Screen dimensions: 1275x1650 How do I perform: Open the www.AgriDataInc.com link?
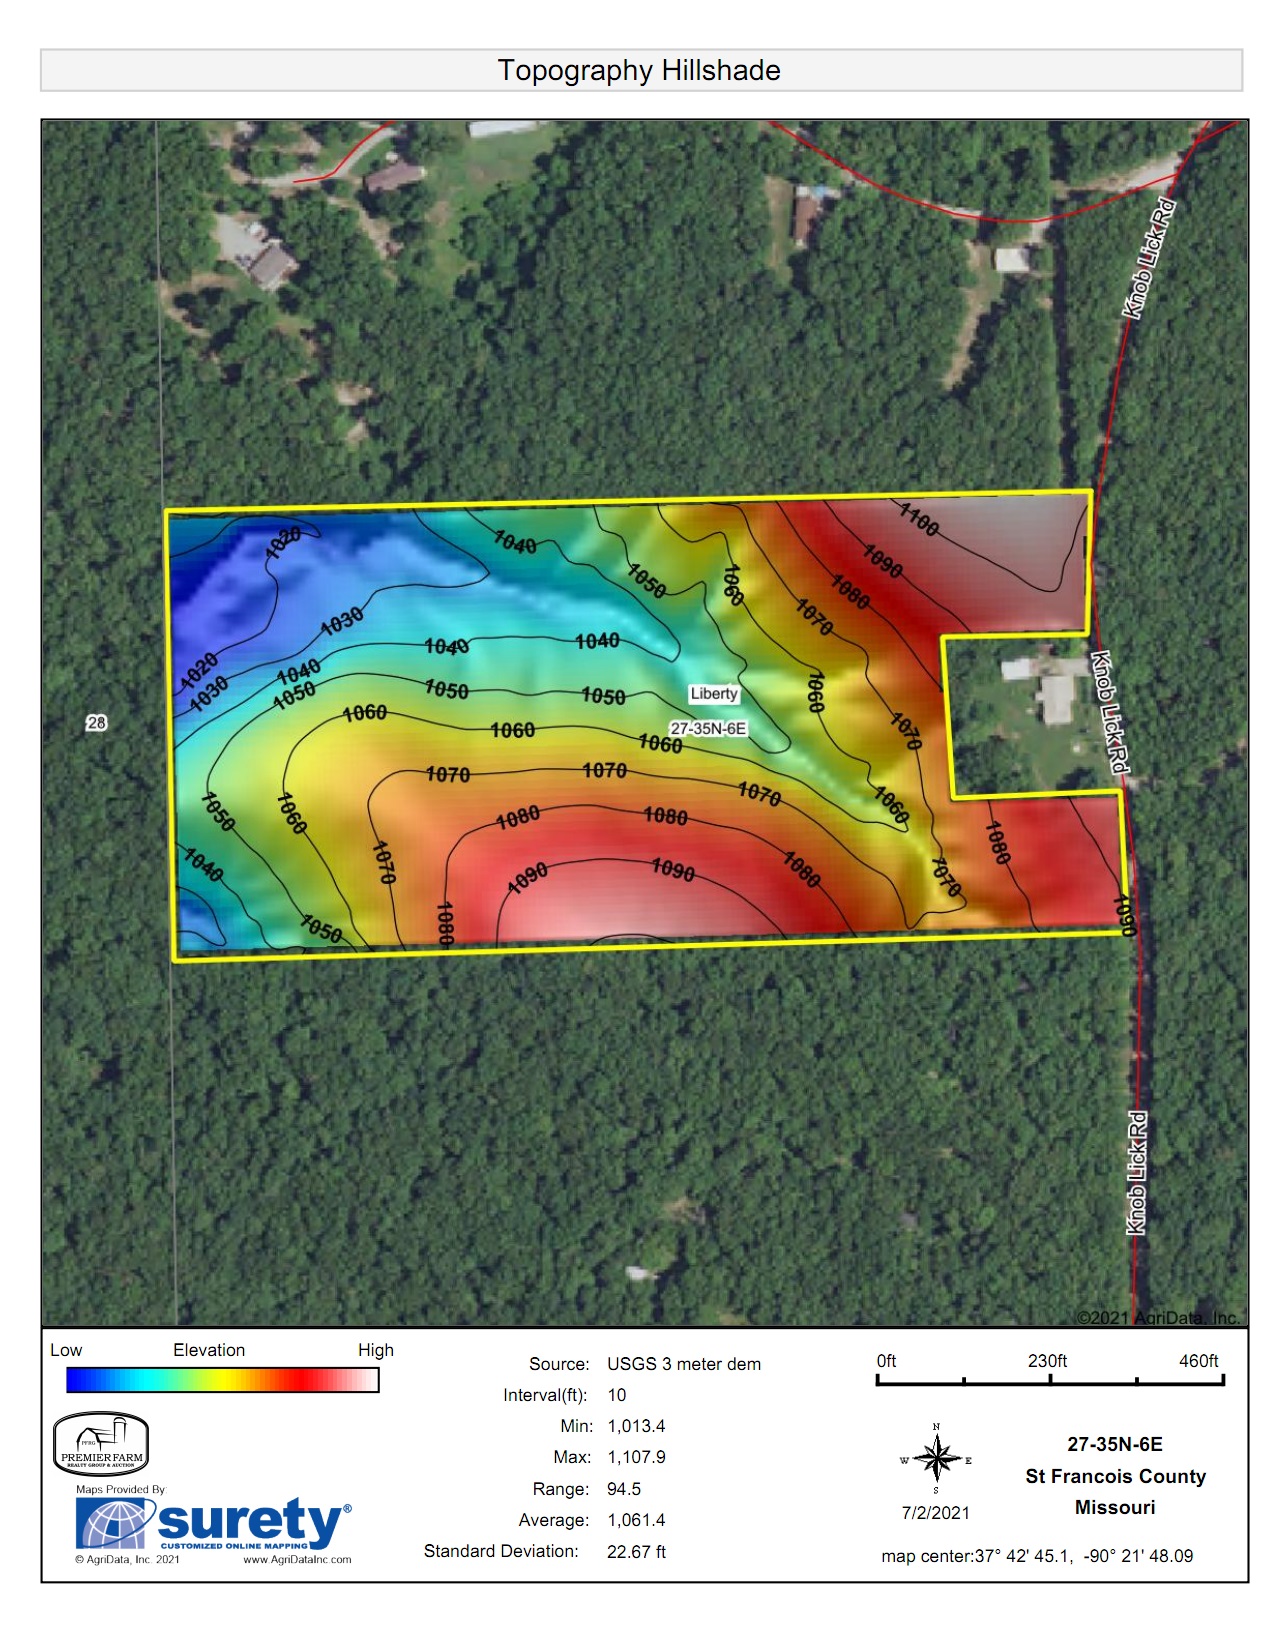[297, 1559]
